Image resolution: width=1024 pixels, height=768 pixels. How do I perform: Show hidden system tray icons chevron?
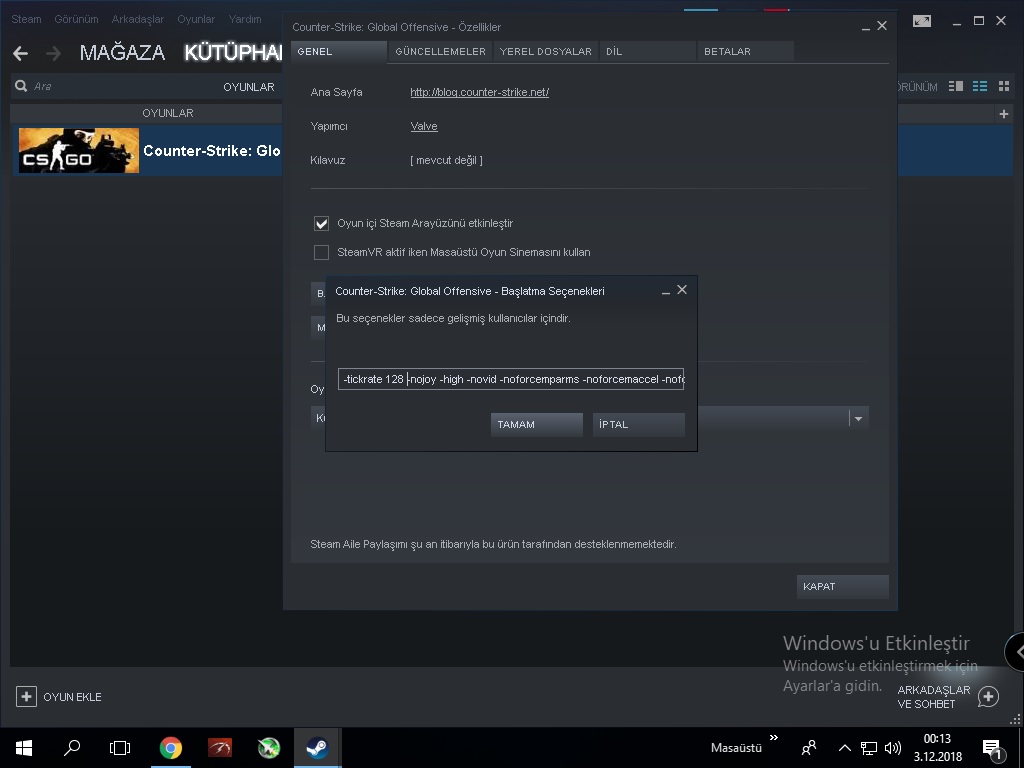tap(844, 748)
